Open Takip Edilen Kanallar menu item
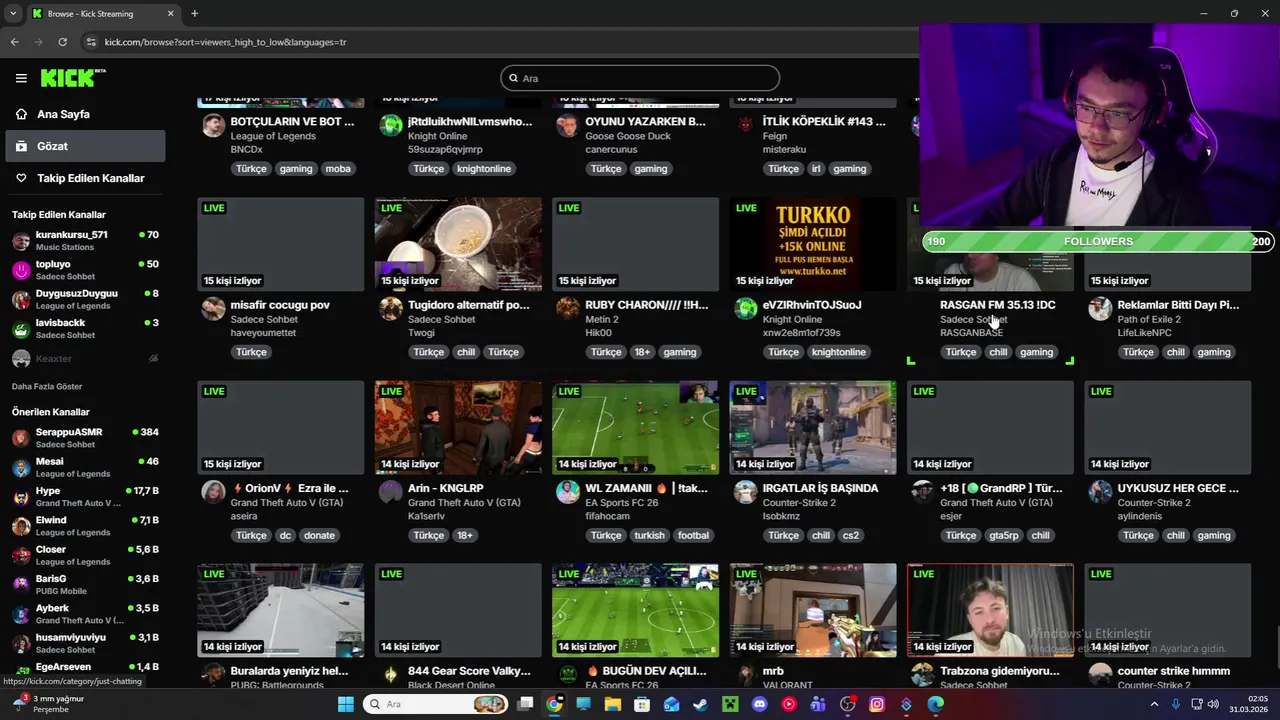Screen dimensions: 1280x720 tap(91, 178)
